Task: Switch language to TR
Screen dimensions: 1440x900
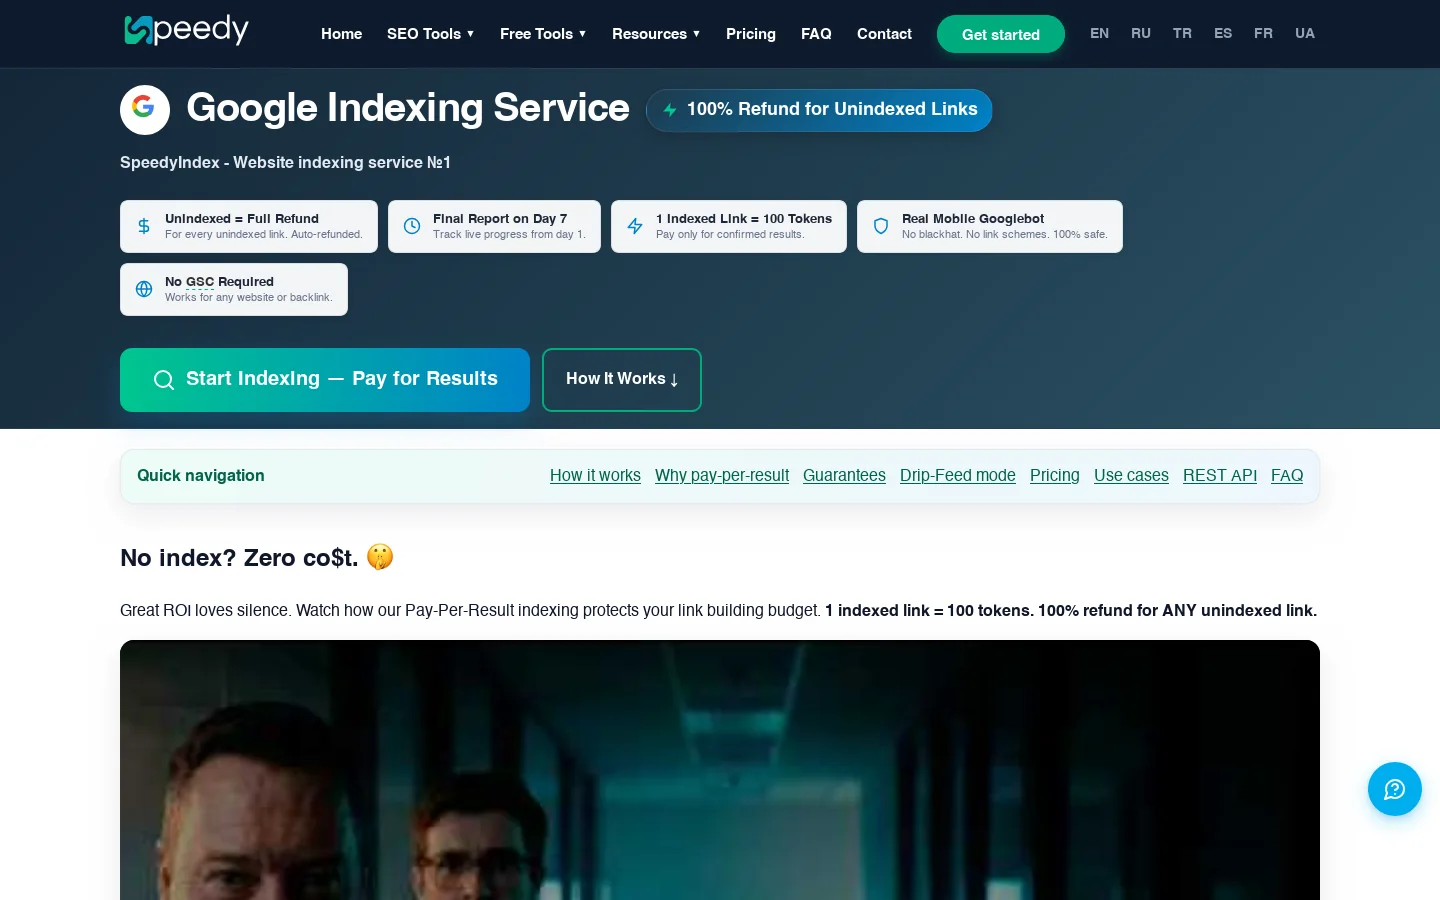Action: 1182,33
